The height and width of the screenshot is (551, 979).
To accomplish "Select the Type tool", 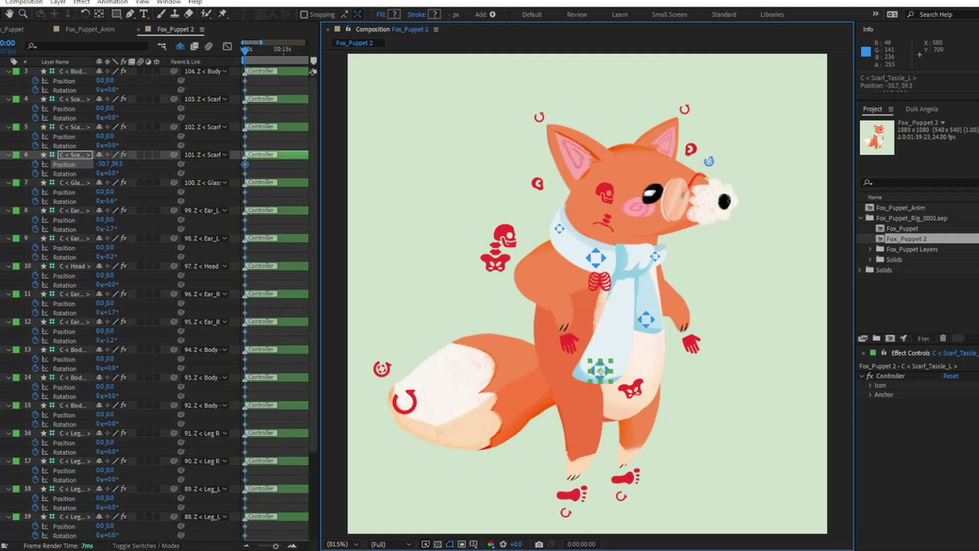I will tap(144, 14).
